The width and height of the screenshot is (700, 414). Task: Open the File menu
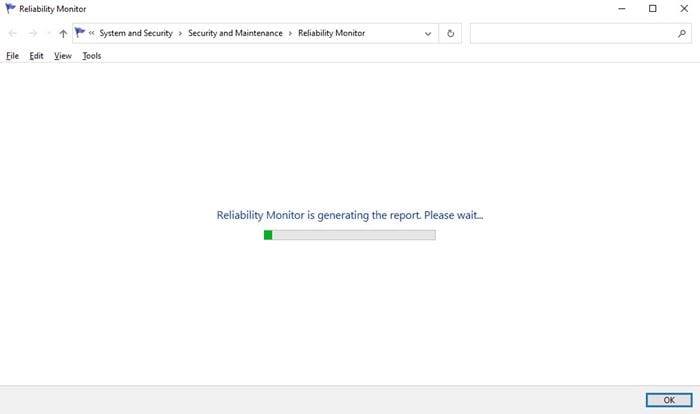(x=12, y=56)
